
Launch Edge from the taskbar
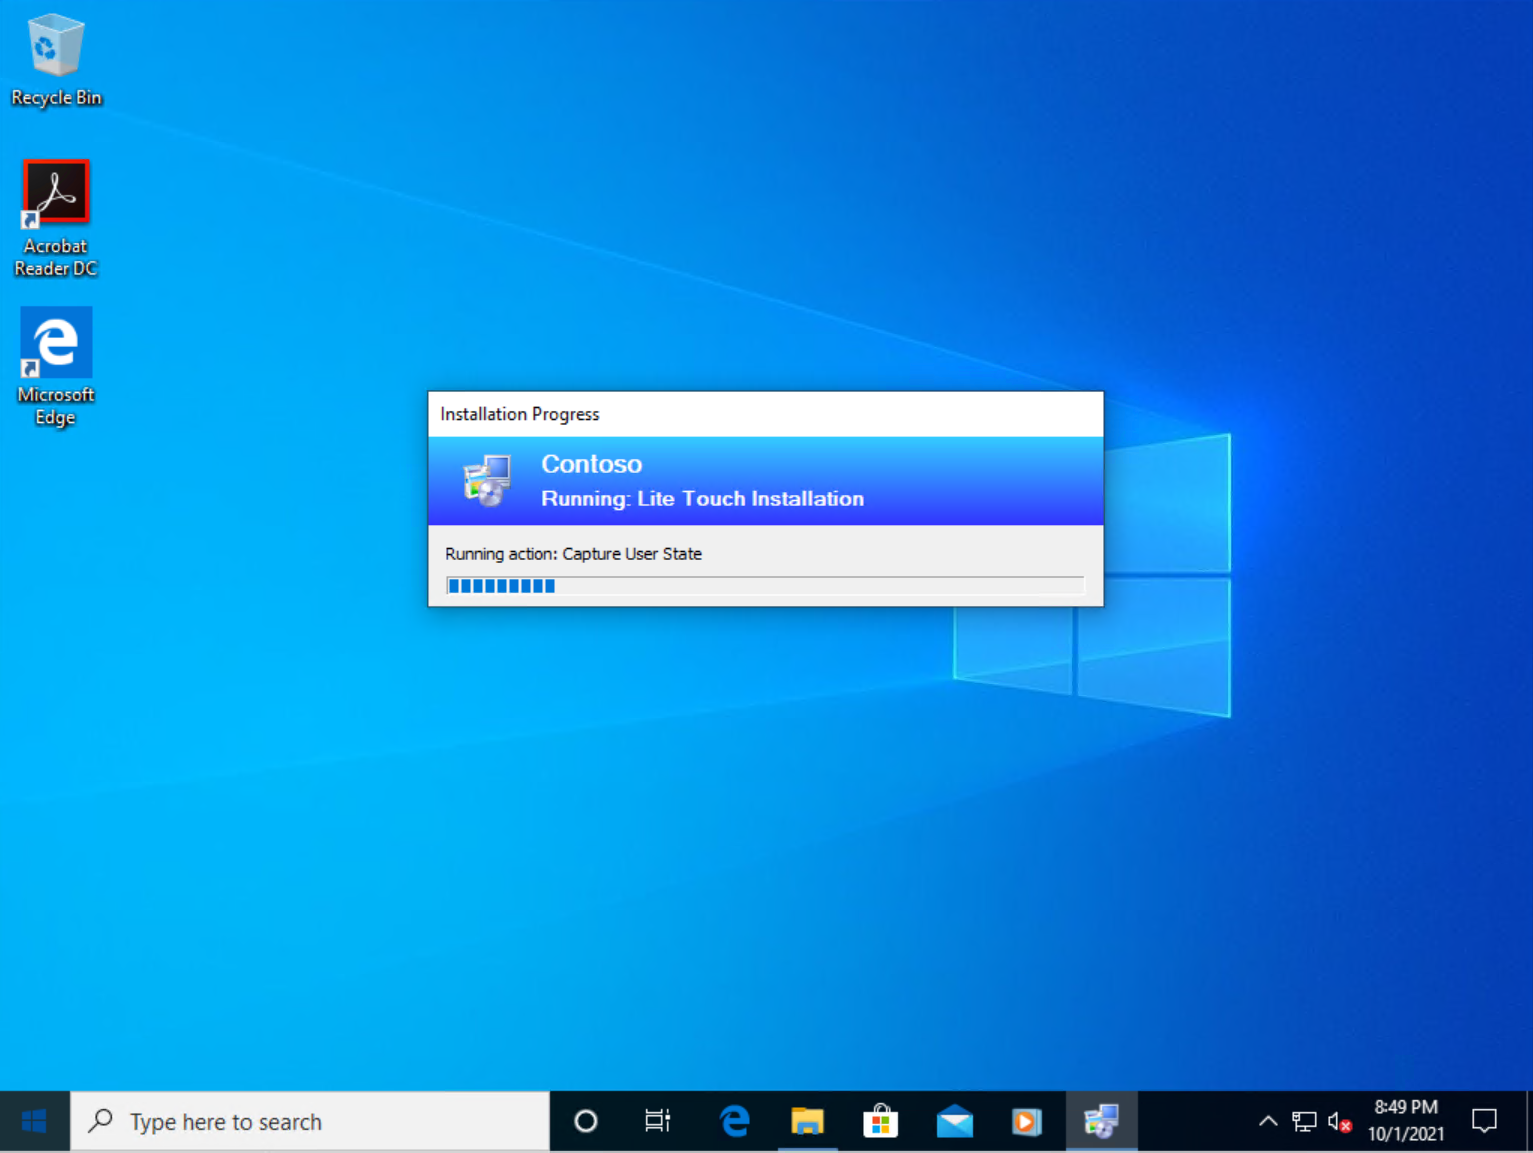click(x=734, y=1121)
